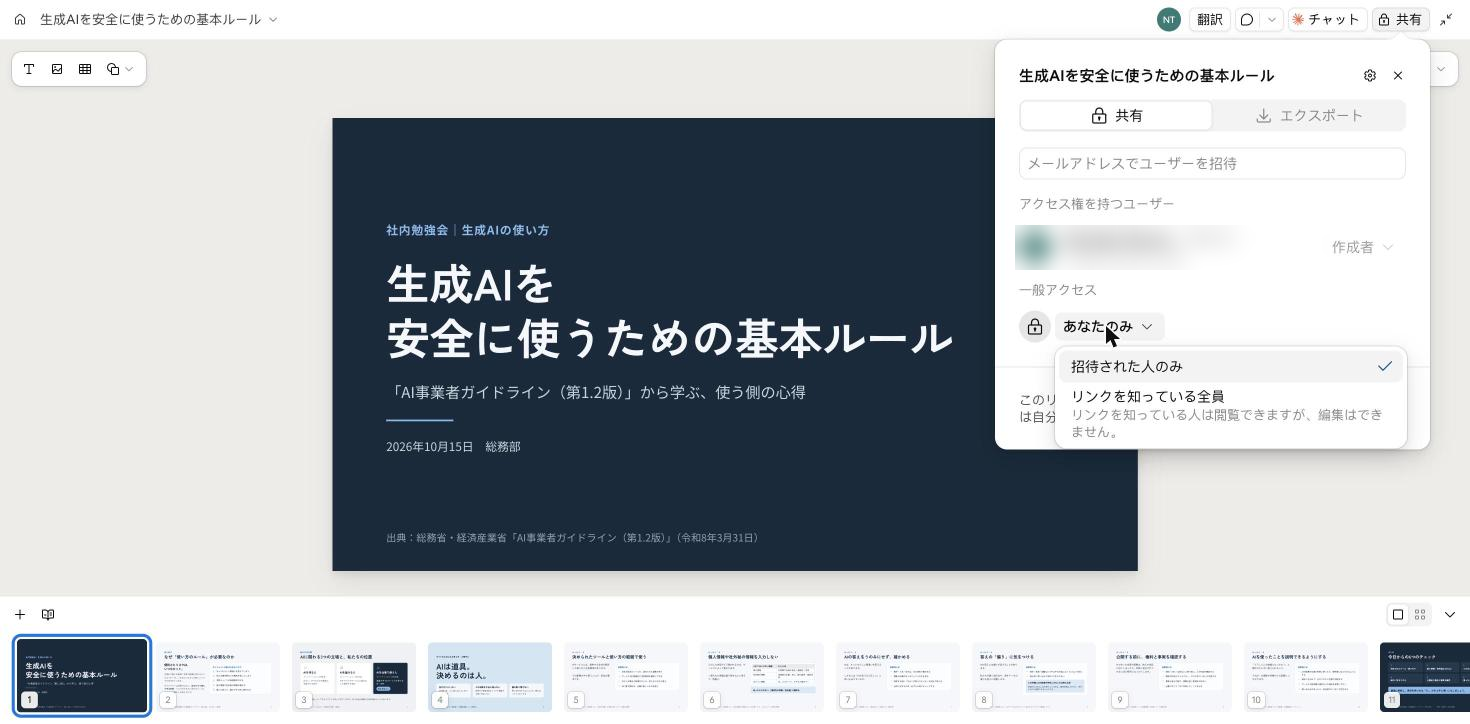Open slide 6 thumbnail
This screenshot has height=724, width=1470.
pos(762,677)
